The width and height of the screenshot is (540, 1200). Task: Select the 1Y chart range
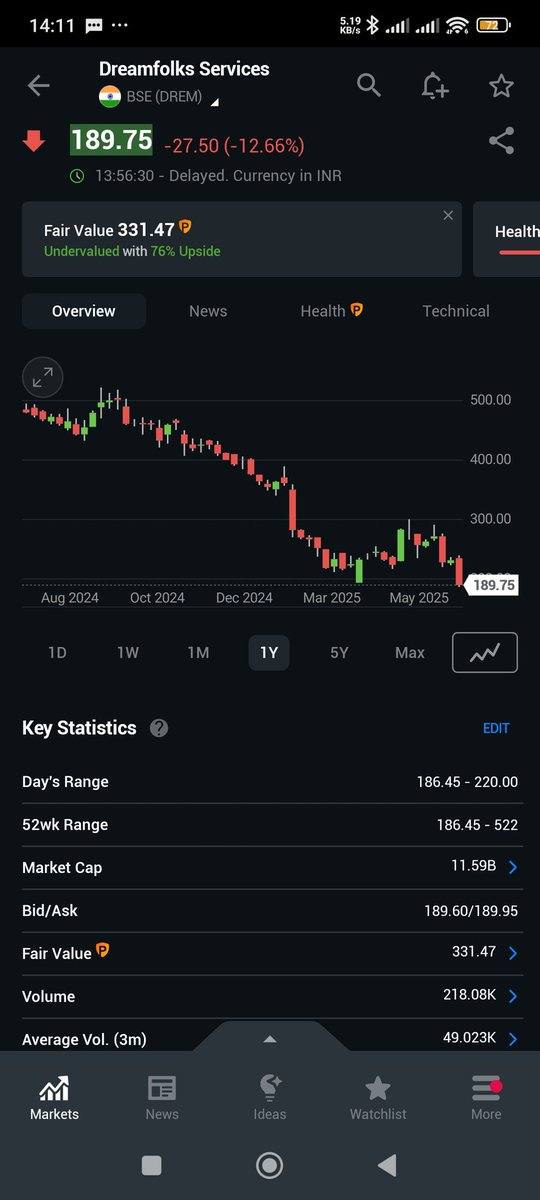click(269, 653)
